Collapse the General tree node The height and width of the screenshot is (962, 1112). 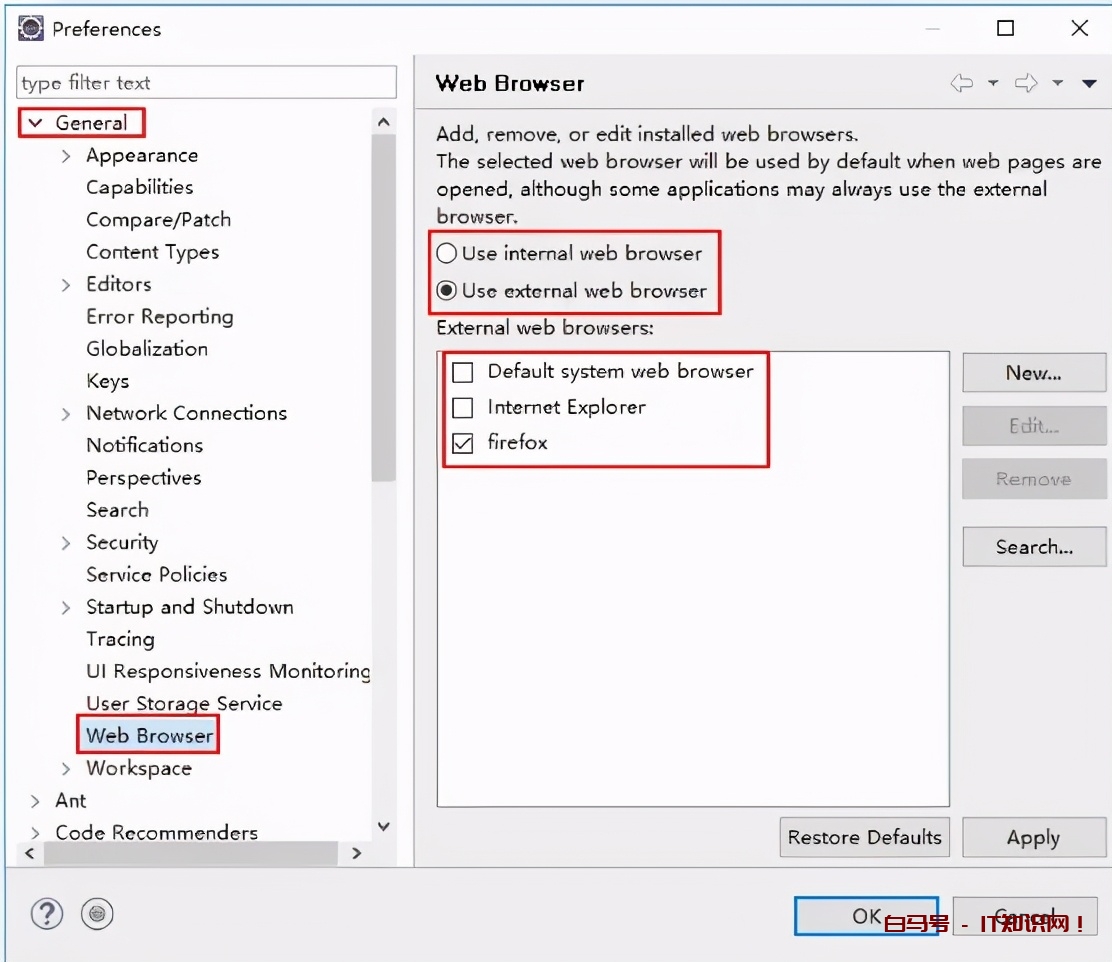pos(35,123)
